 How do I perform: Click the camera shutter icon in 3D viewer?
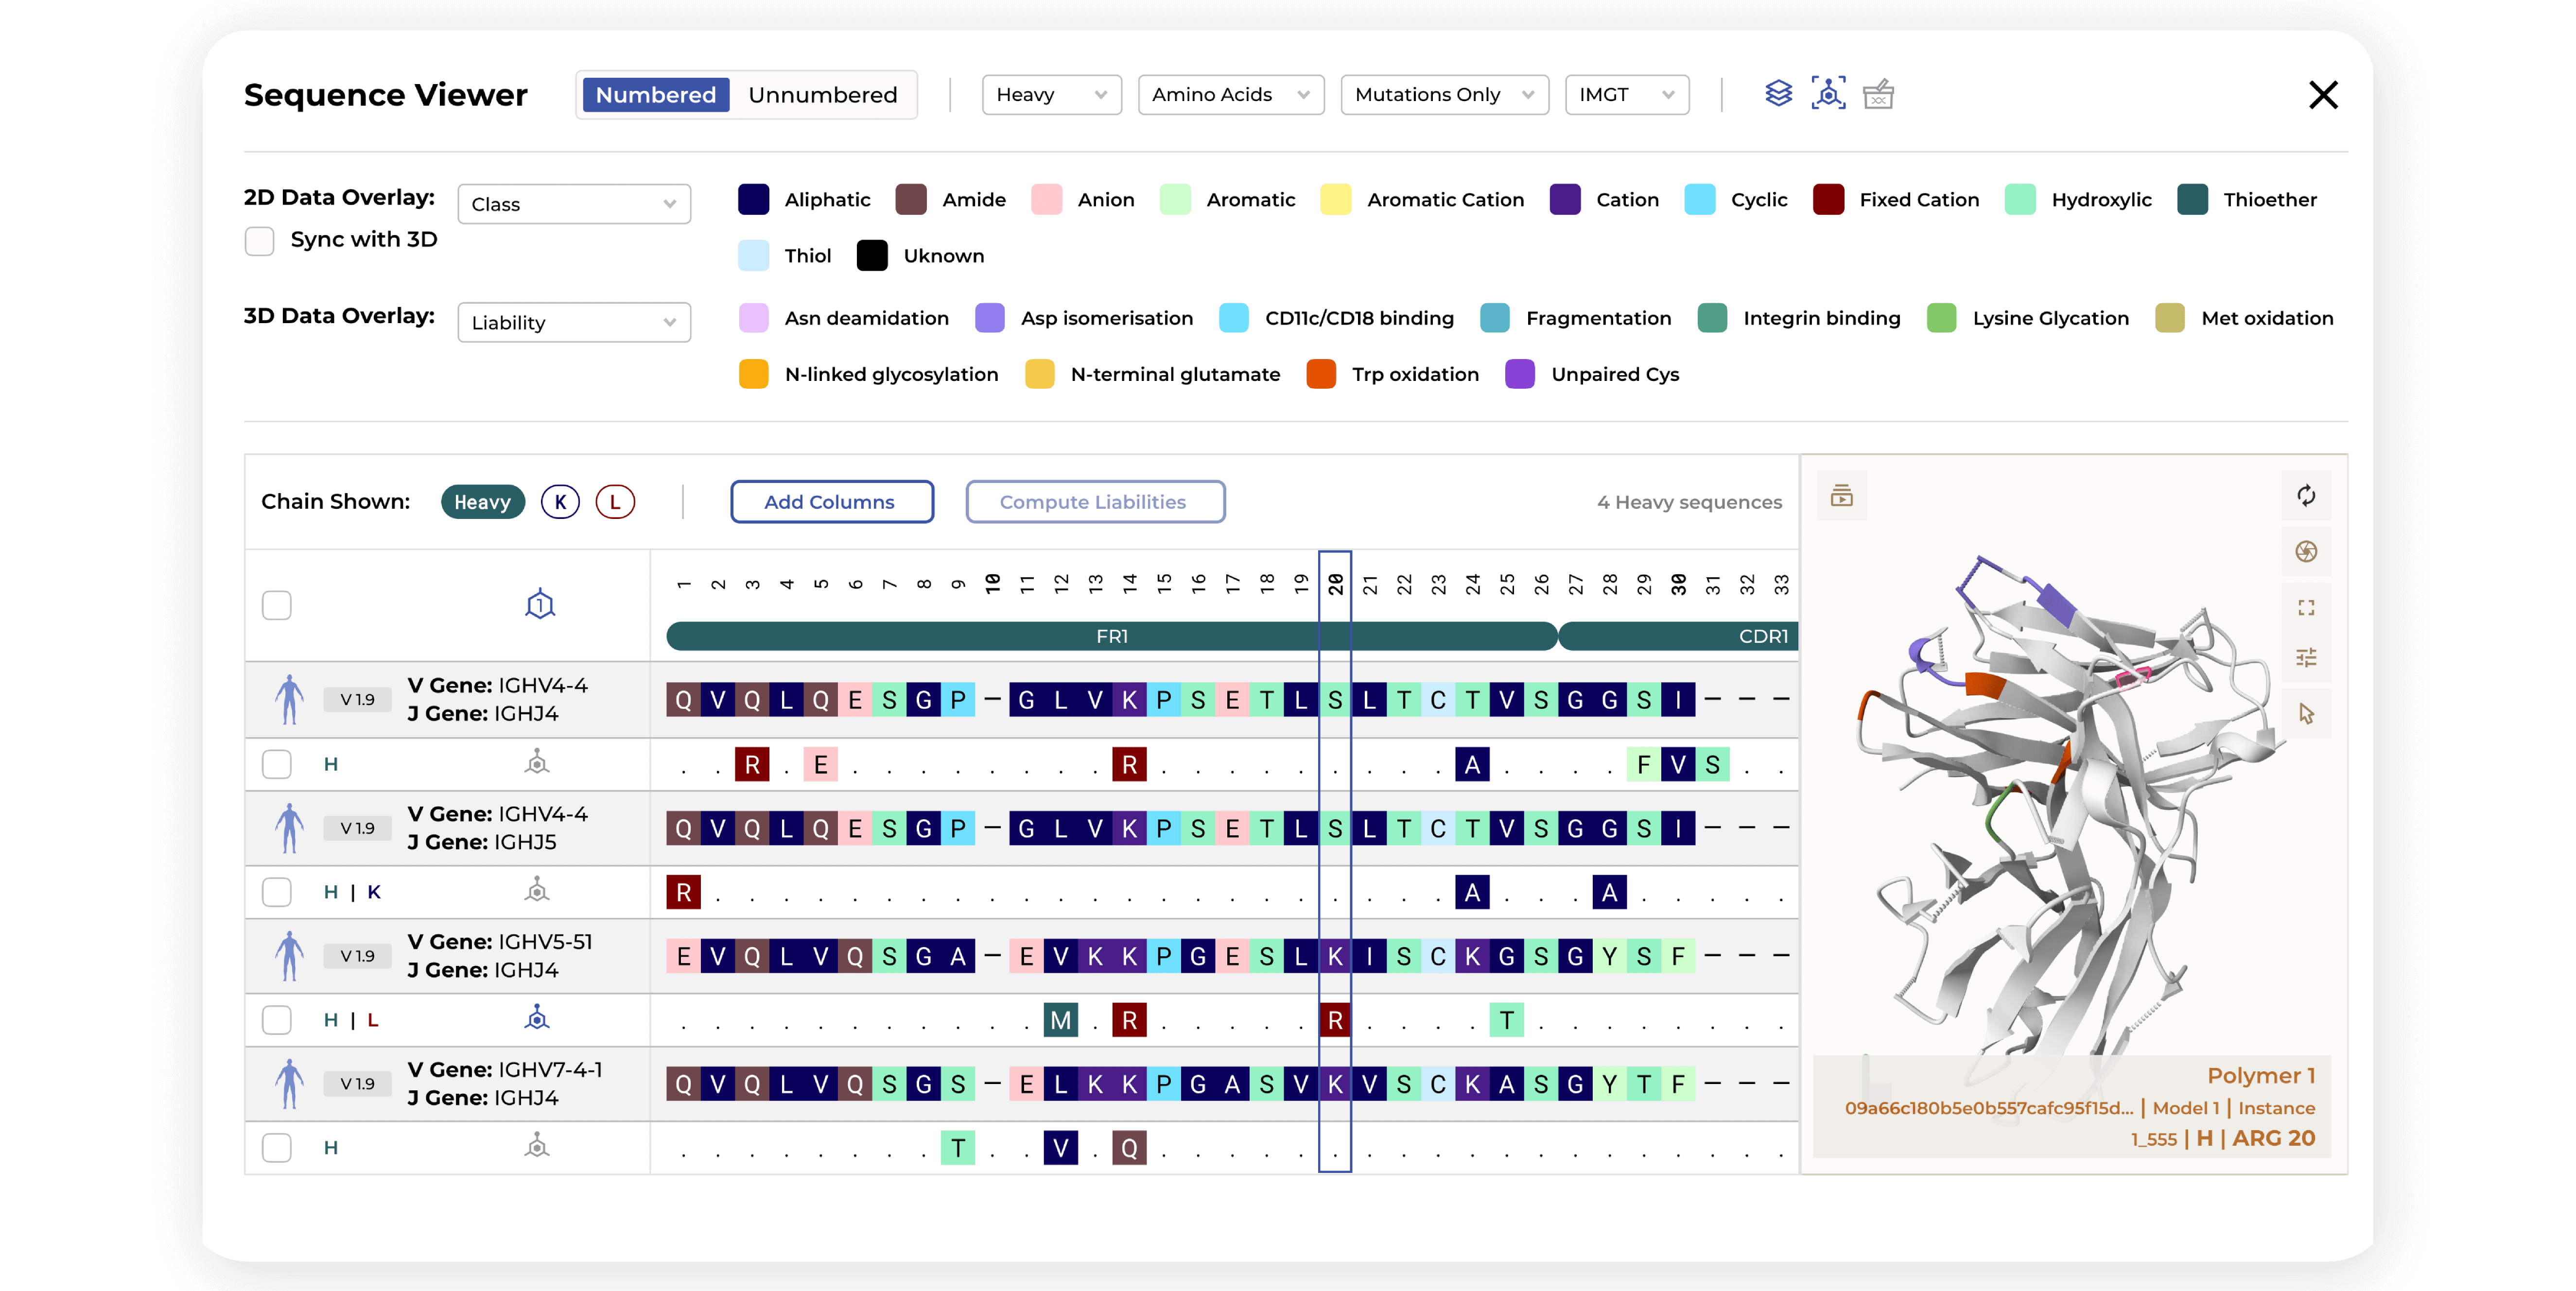(x=2306, y=552)
